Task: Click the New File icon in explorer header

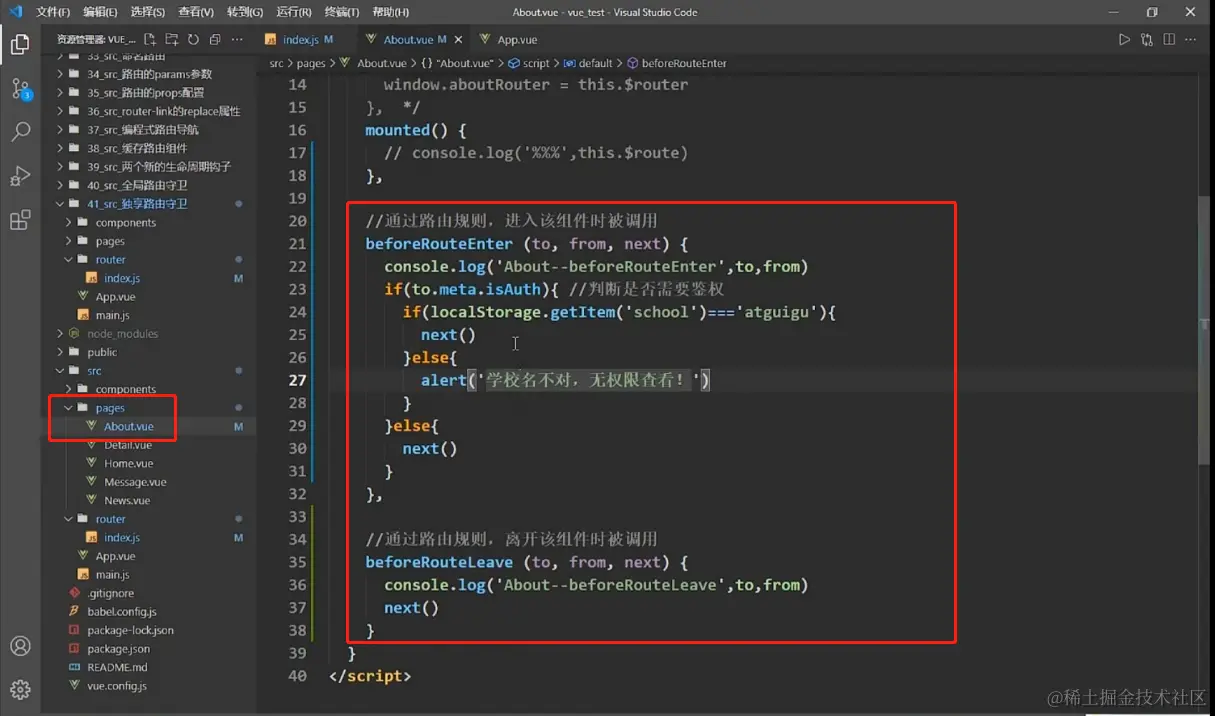Action: tap(150, 39)
